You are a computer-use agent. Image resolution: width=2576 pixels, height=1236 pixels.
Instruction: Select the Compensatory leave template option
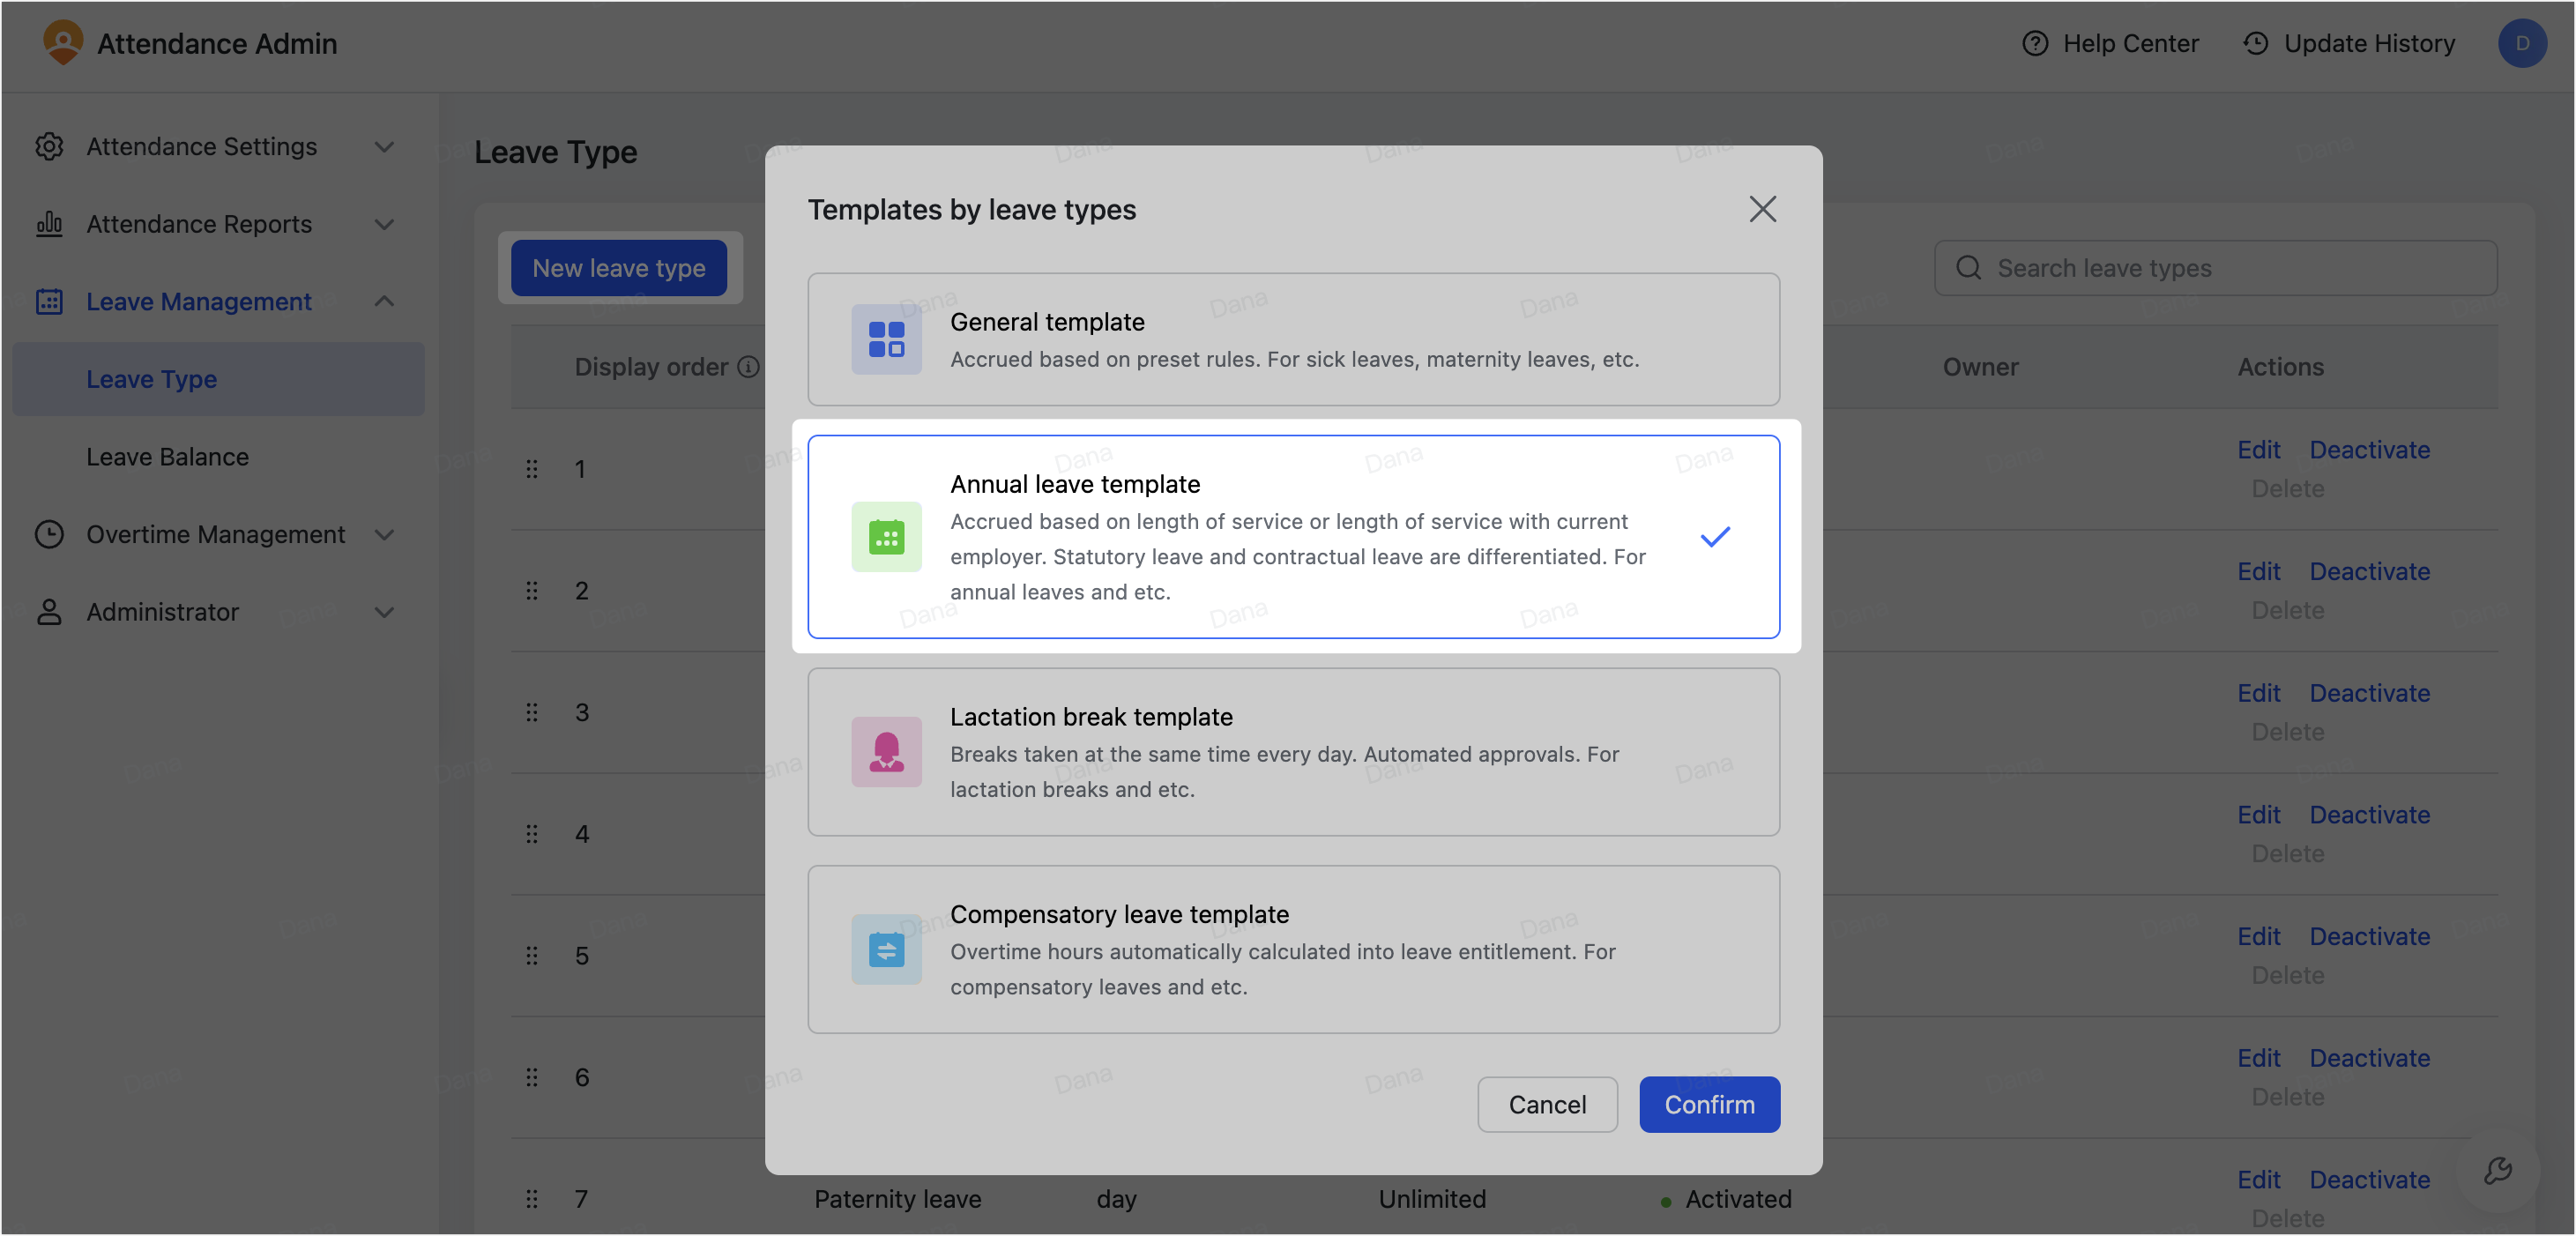click(x=1293, y=948)
